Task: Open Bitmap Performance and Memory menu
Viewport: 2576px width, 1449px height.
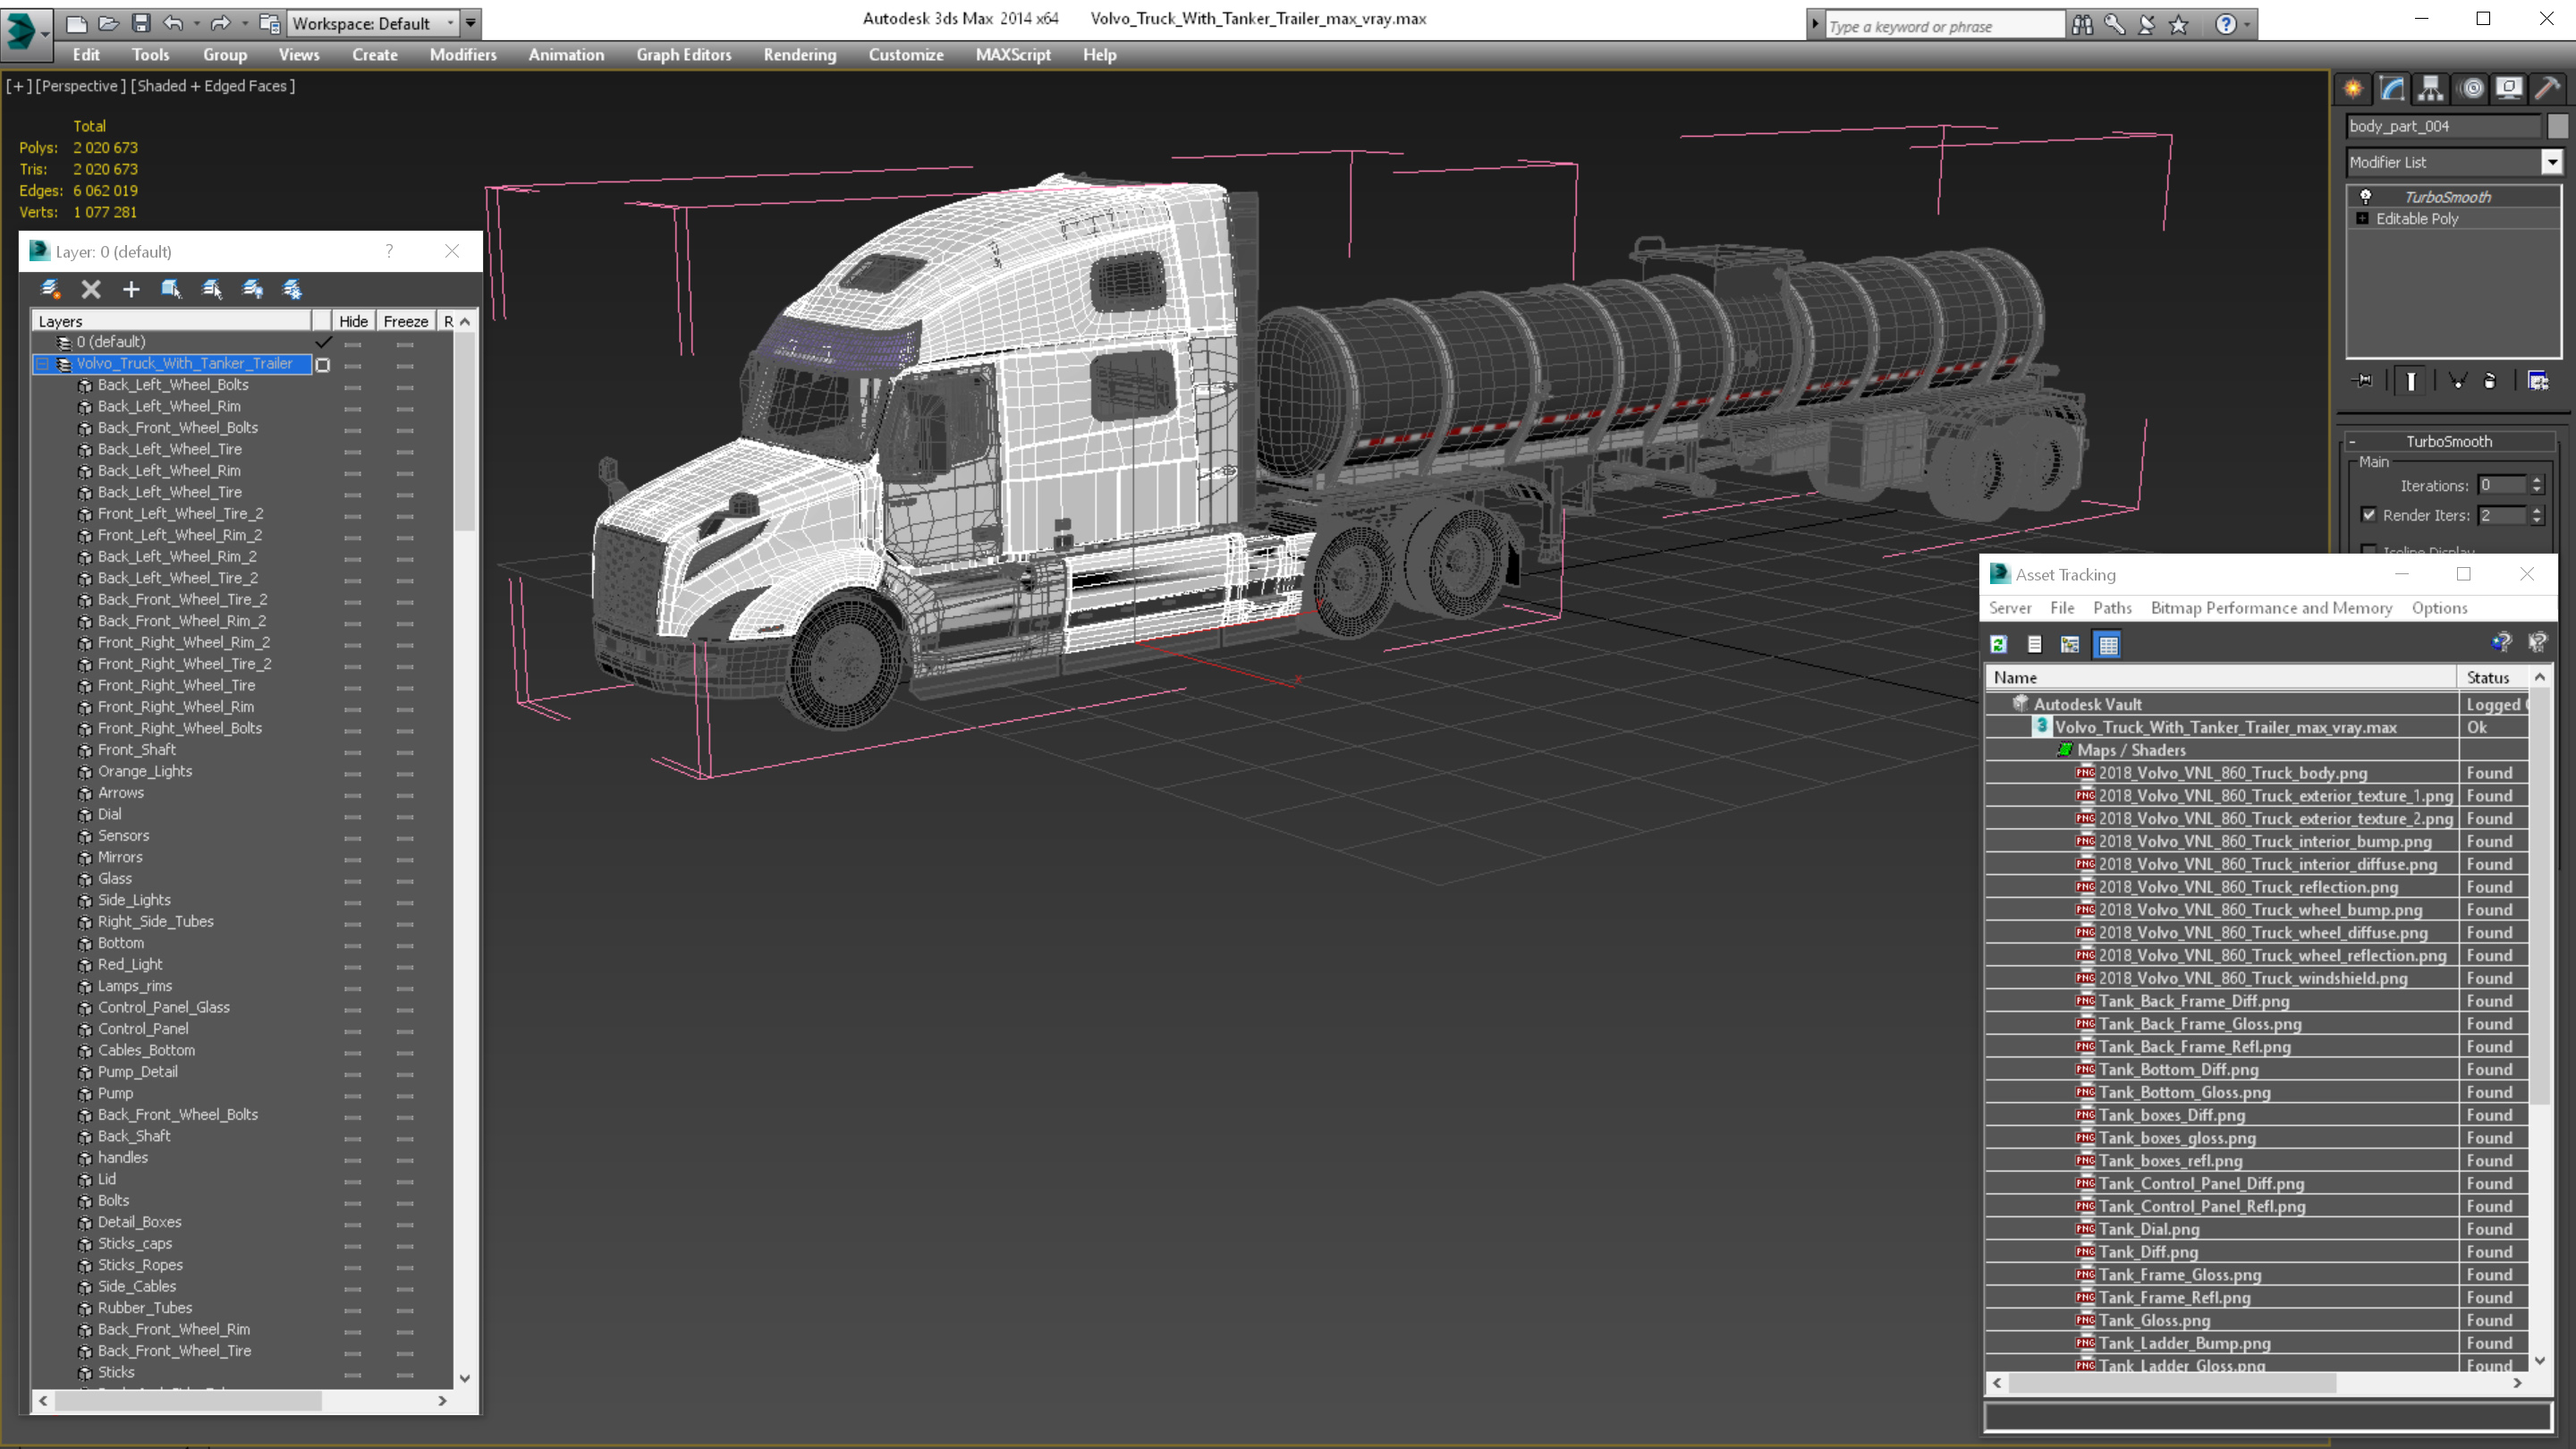Action: point(2271,608)
